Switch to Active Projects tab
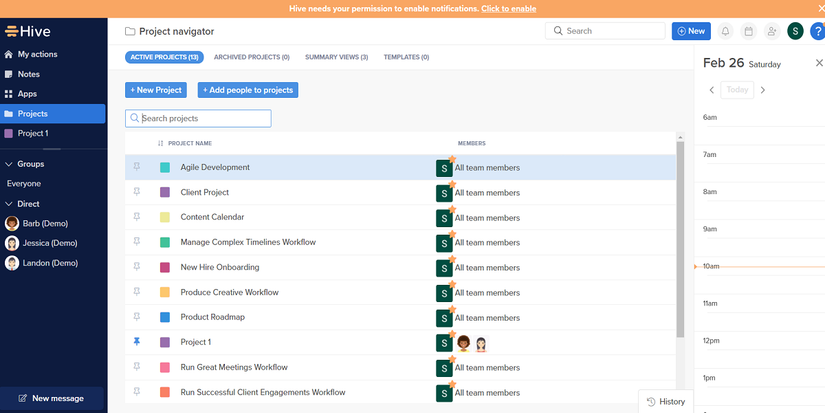The image size is (825, 413). [x=165, y=57]
